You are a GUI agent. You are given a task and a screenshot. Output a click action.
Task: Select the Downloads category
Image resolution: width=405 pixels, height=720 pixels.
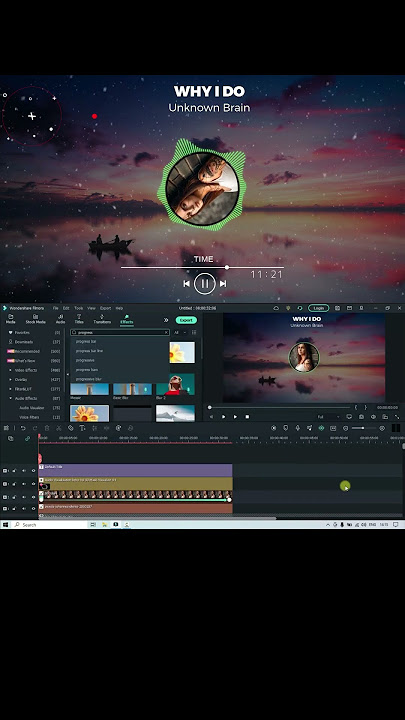click(x=23, y=342)
